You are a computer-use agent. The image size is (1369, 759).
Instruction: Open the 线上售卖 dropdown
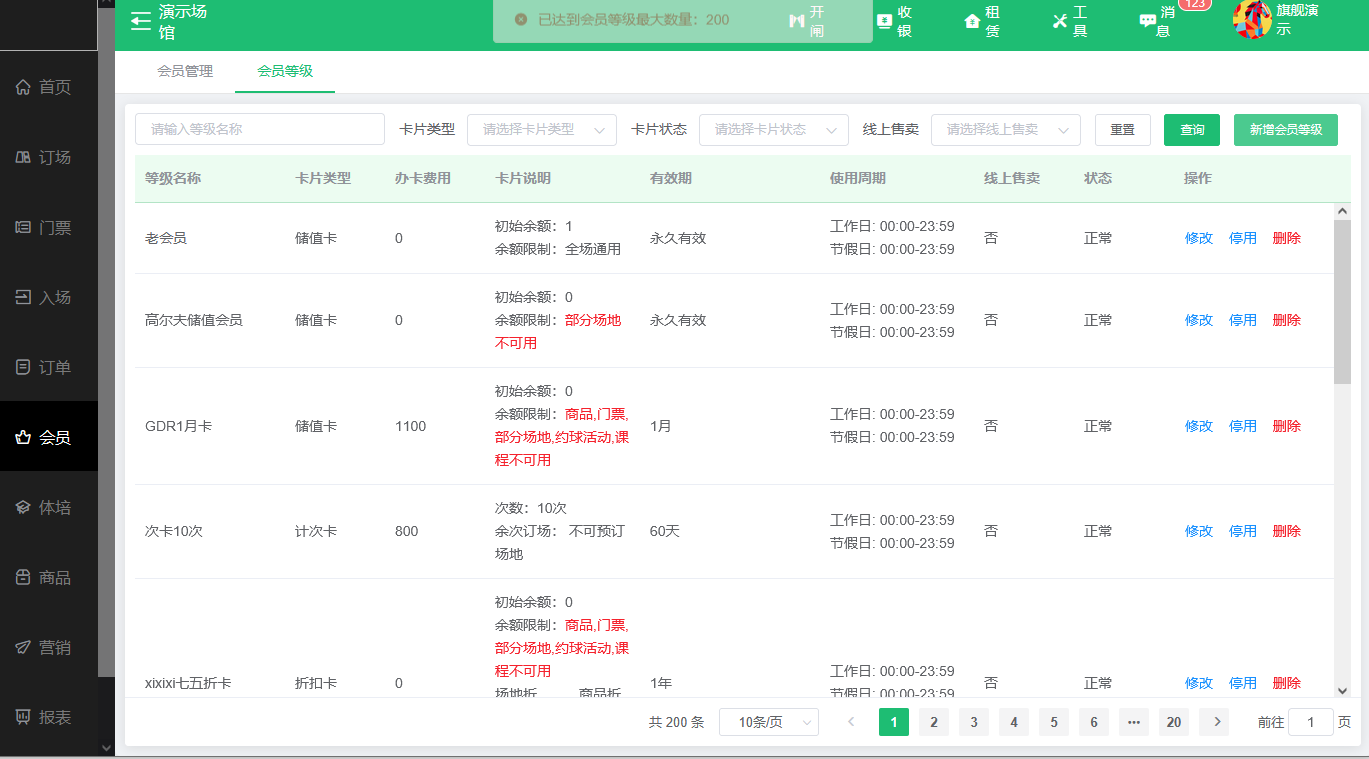tap(1006, 129)
